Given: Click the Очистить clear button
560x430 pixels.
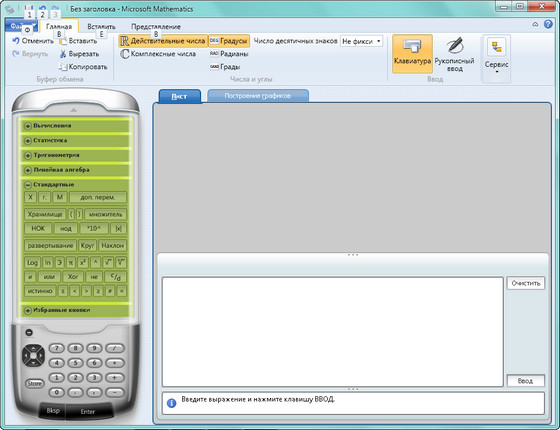Looking at the screenshot, I should click(x=526, y=283).
